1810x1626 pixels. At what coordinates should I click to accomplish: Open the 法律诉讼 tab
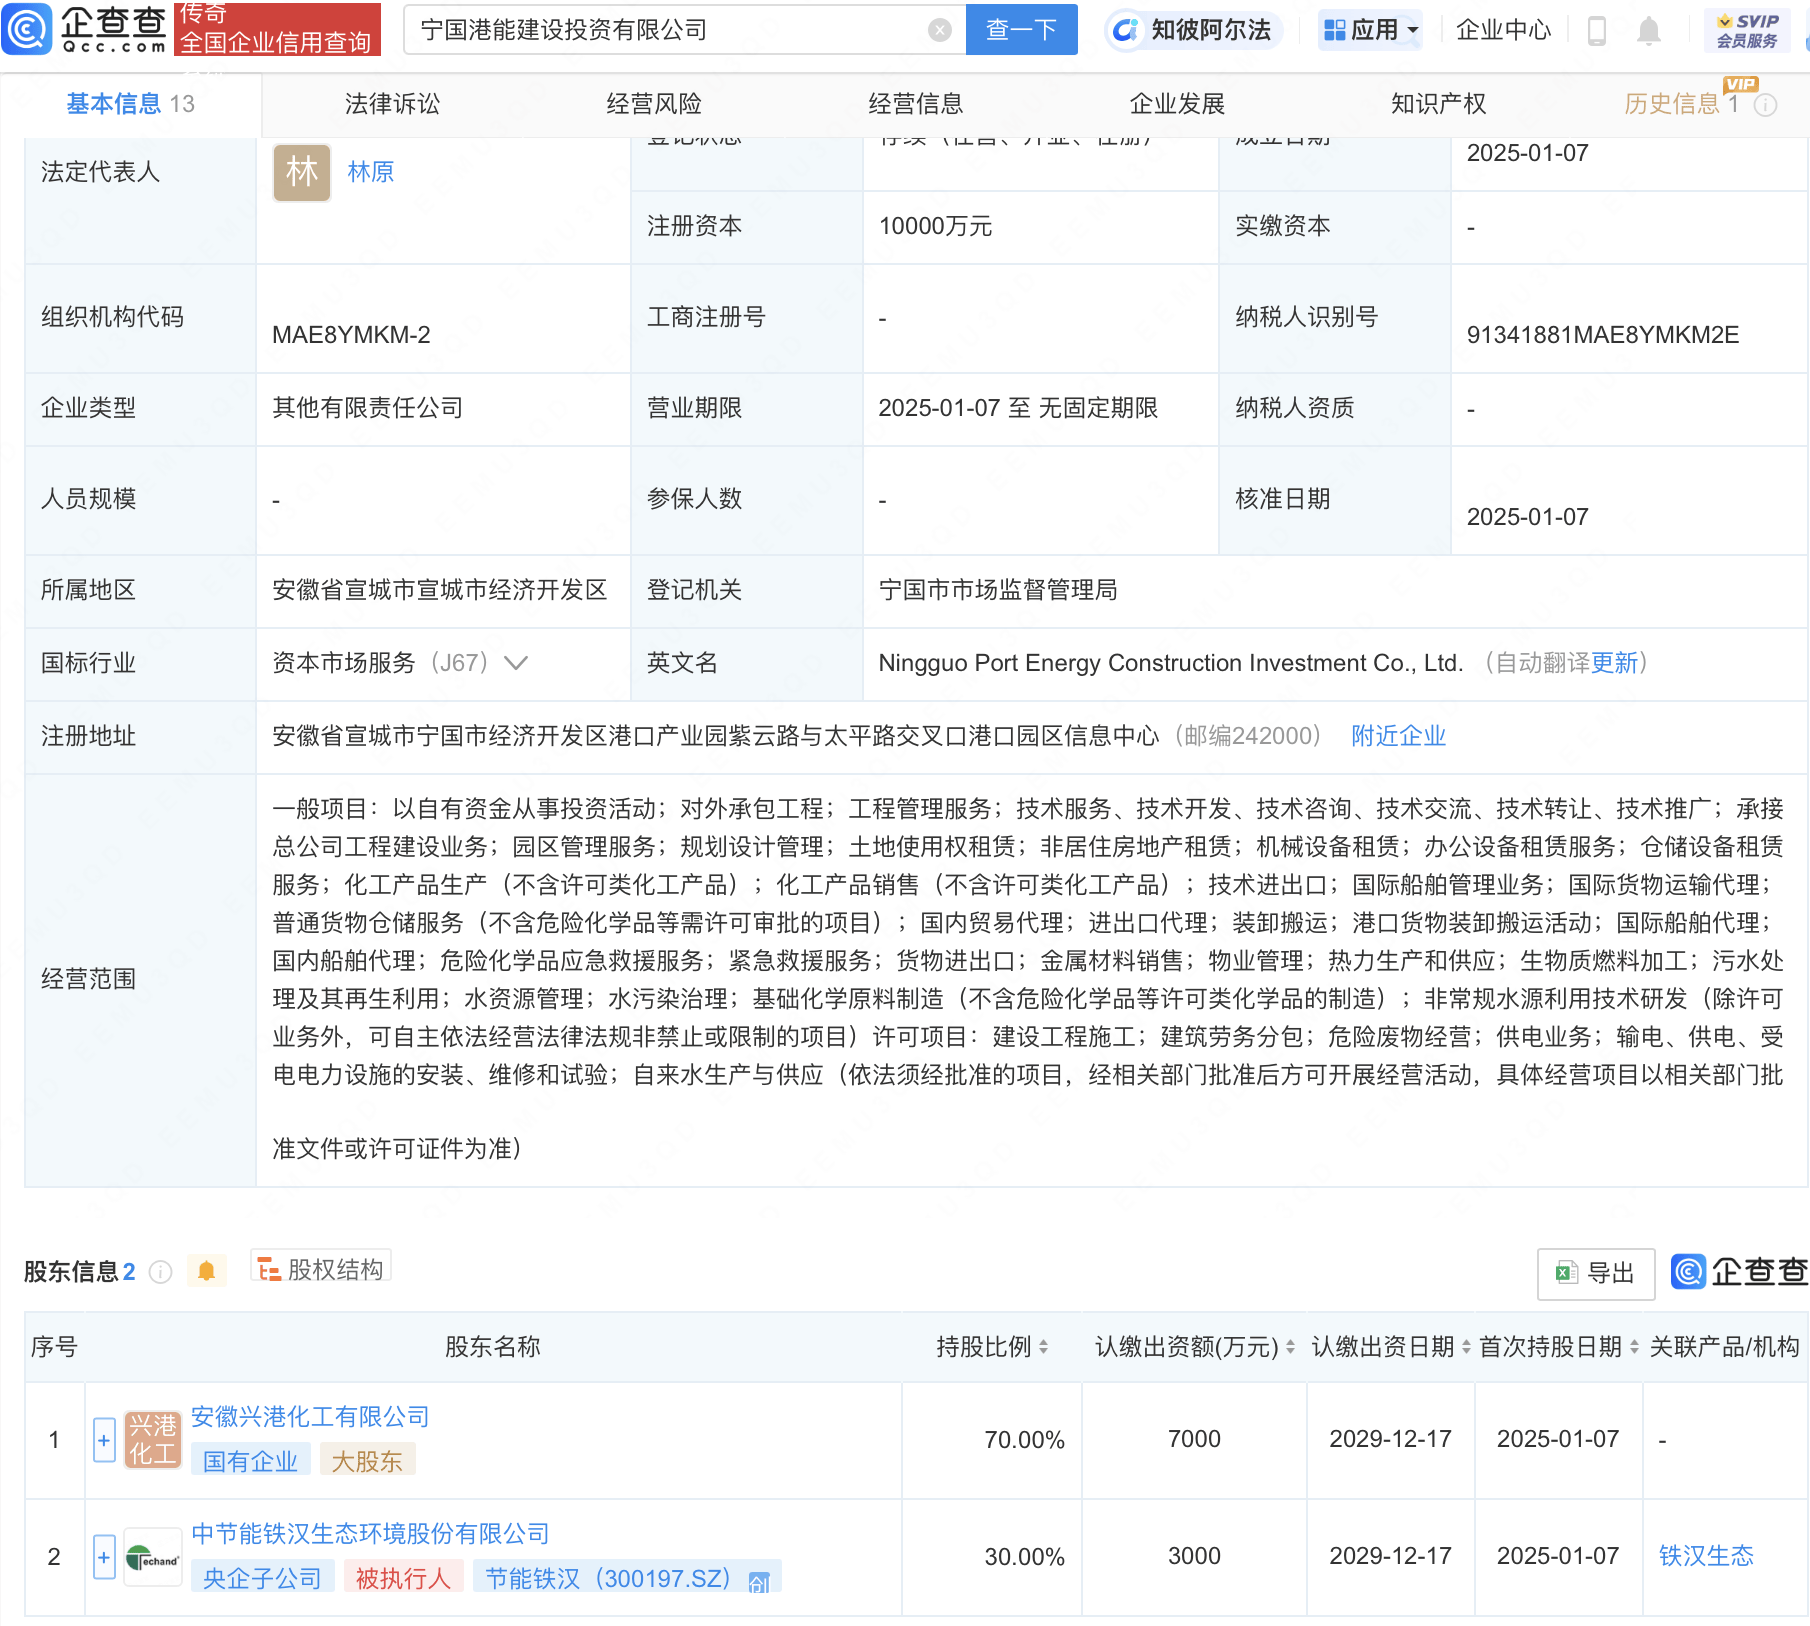pos(392,104)
